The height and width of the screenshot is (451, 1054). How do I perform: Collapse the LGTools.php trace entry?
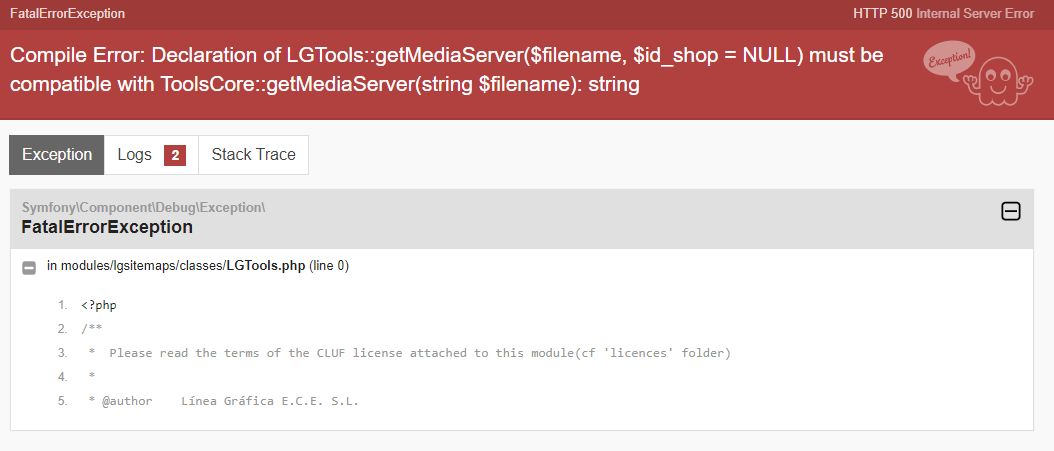29,267
